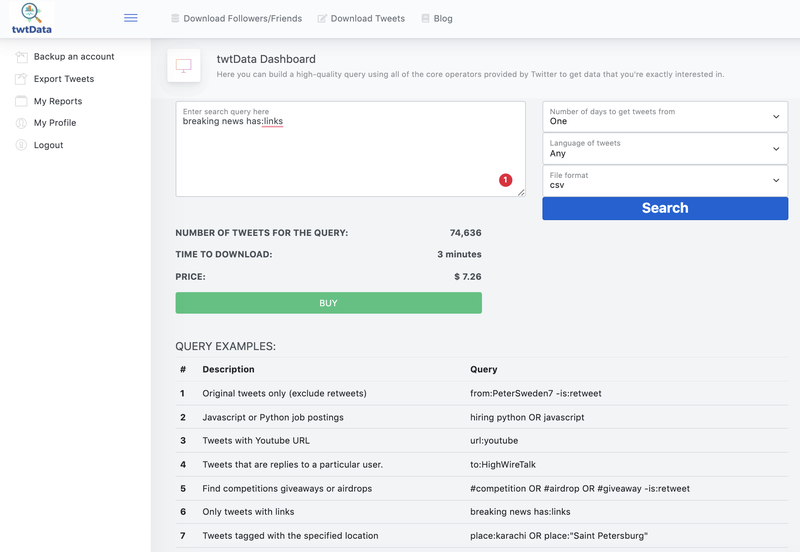Open Download Followers/Friends menu
The width and height of the screenshot is (800, 552).
pos(242,18)
